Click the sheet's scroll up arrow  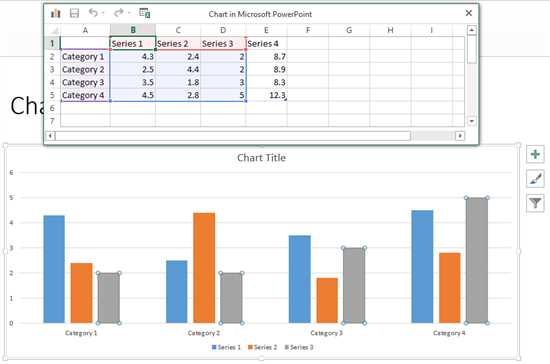click(x=472, y=31)
